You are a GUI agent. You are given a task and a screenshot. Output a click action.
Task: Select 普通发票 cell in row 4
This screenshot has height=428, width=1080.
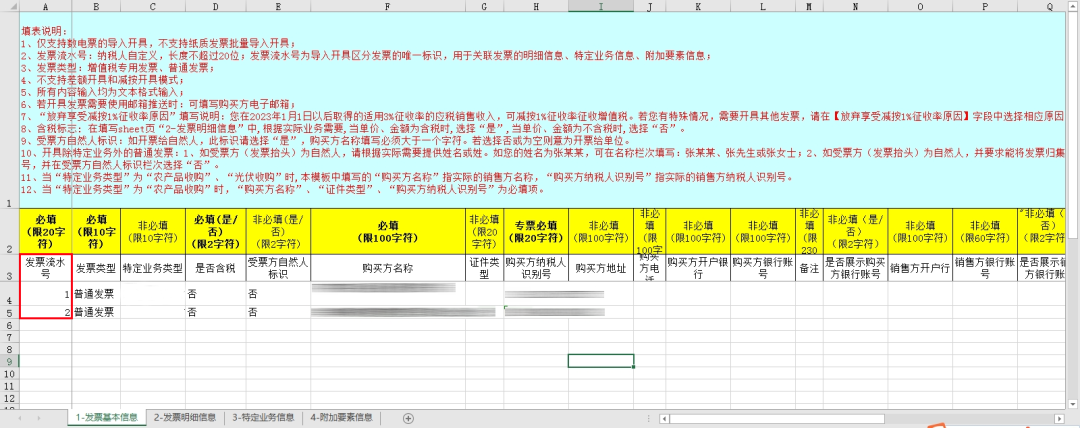tap(95, 294)
